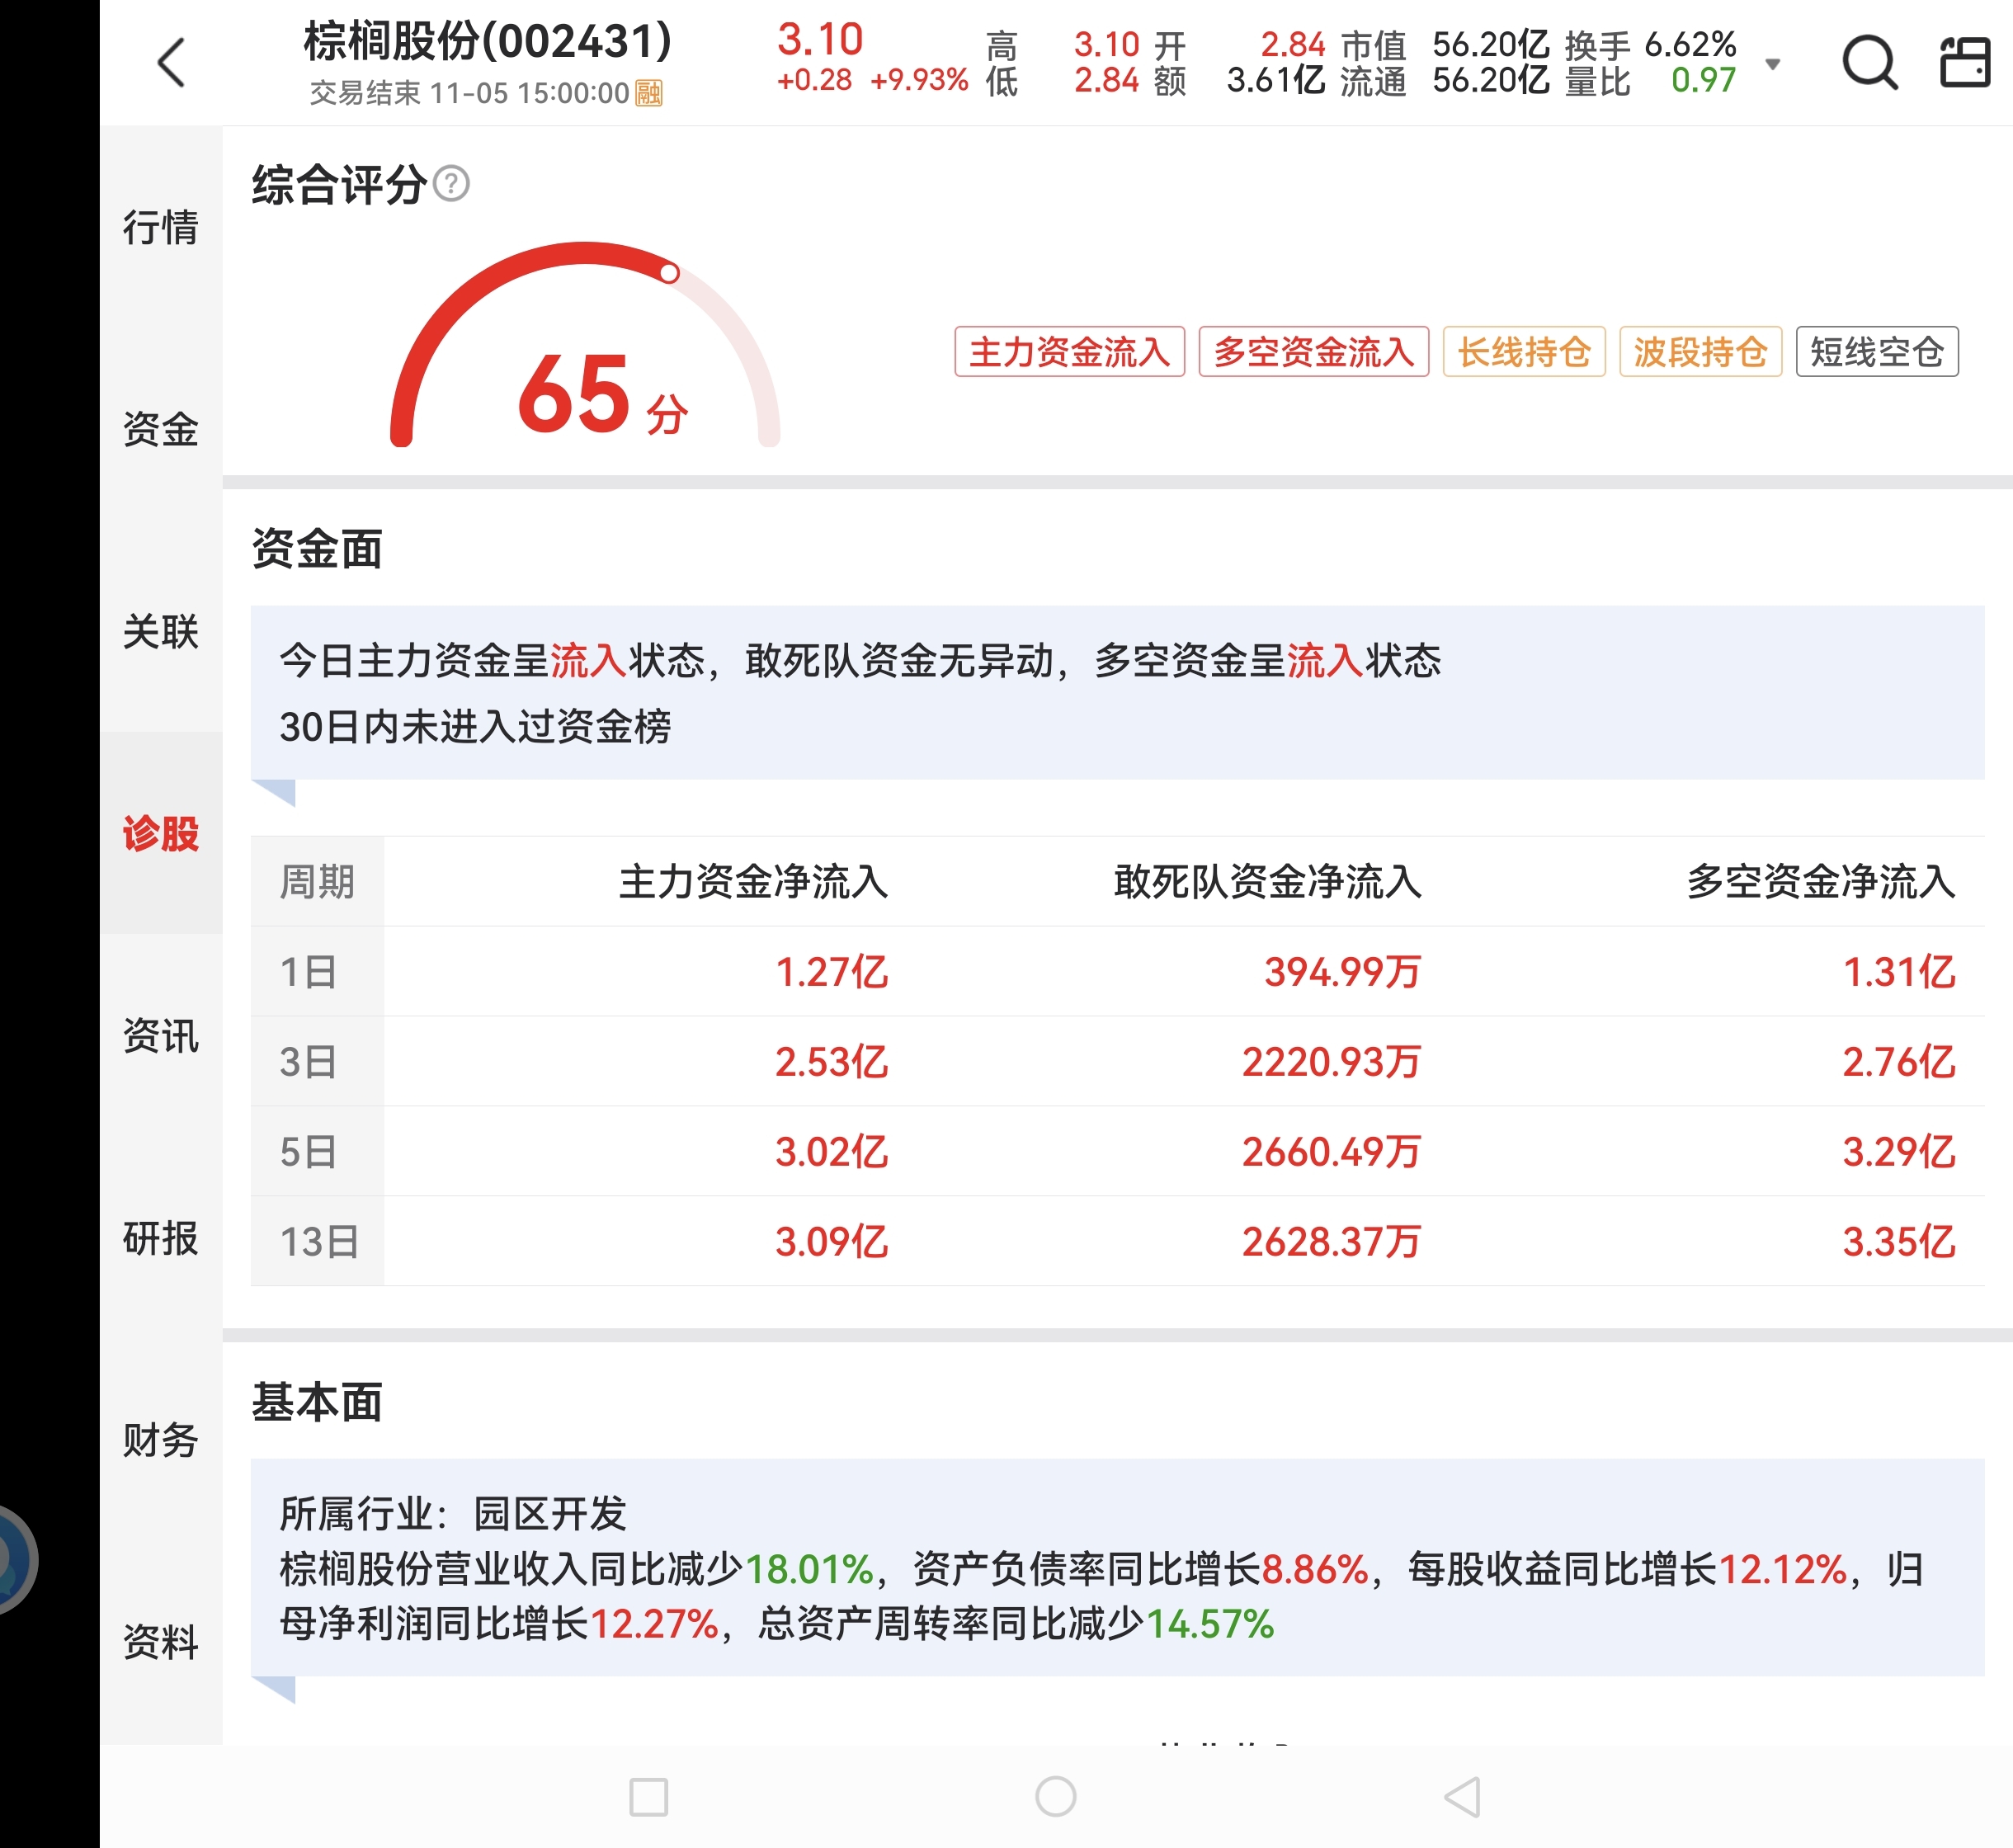Tap the calendar icon at top right
Image resolution: width=2013 pixels, height=1848 pixels.
(1964, 63)
